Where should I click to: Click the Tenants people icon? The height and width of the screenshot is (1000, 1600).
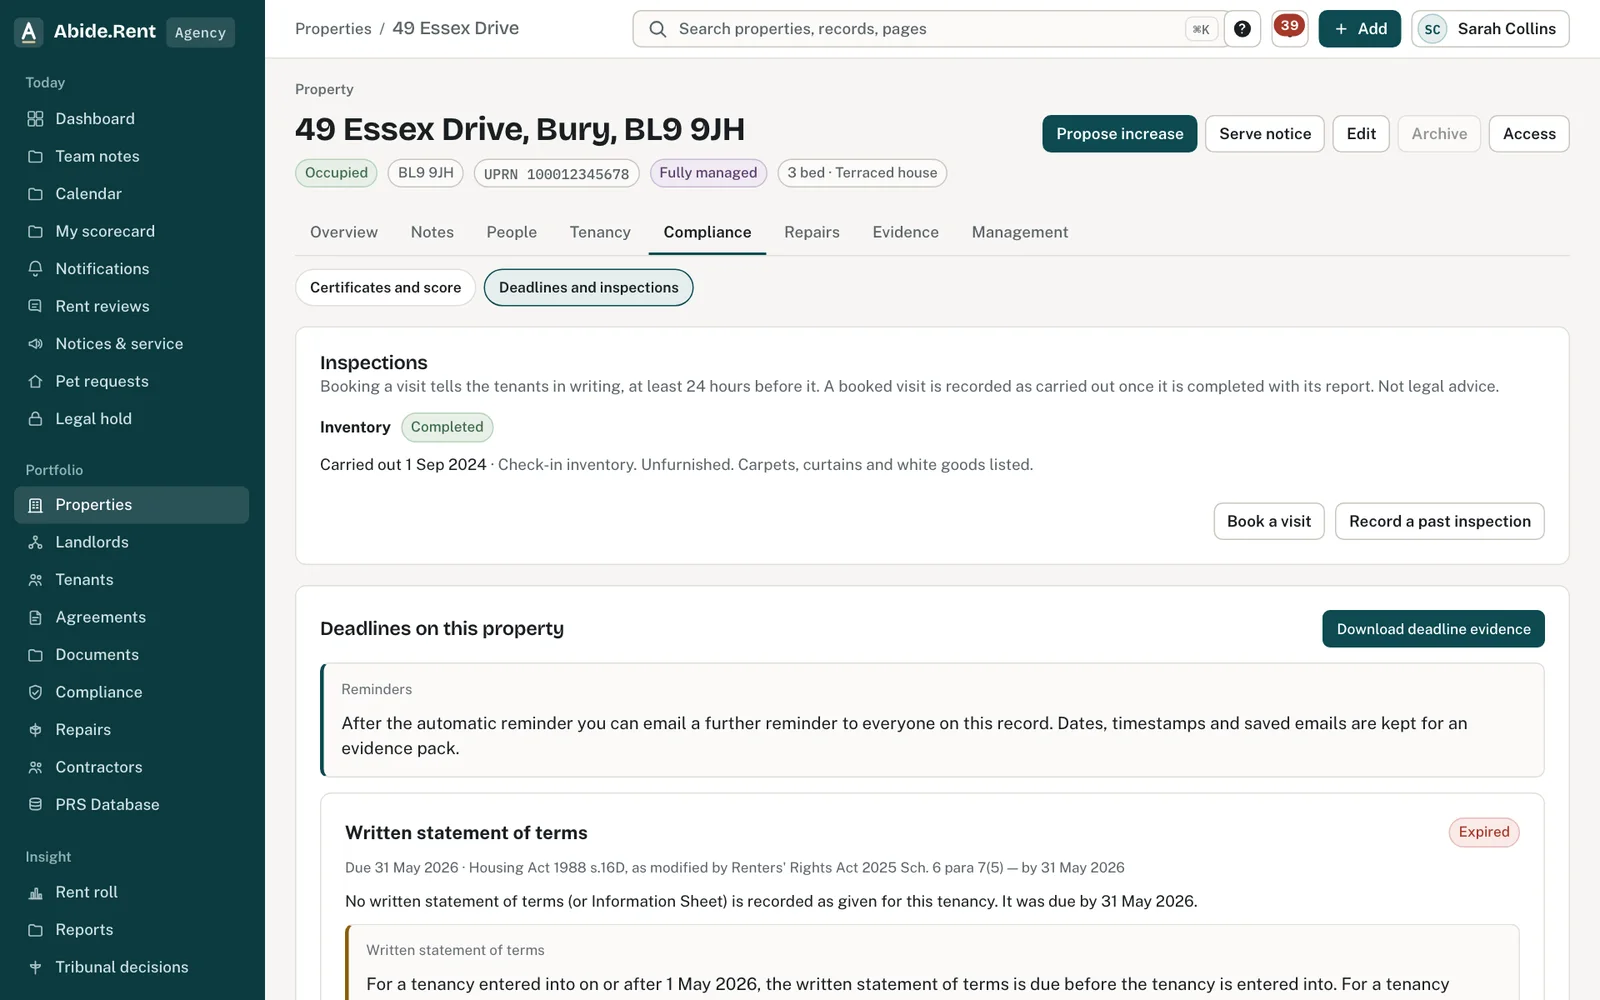35,580
